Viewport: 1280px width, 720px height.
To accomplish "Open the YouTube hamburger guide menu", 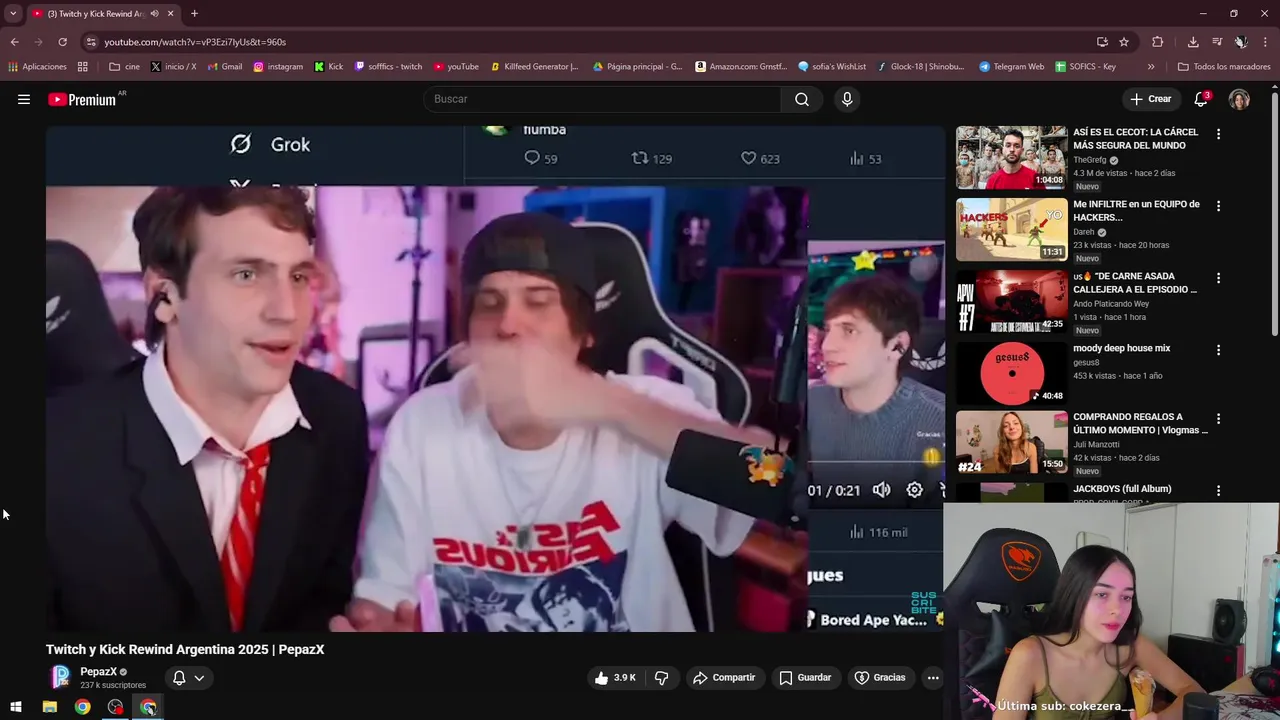I will pos(24,99).
